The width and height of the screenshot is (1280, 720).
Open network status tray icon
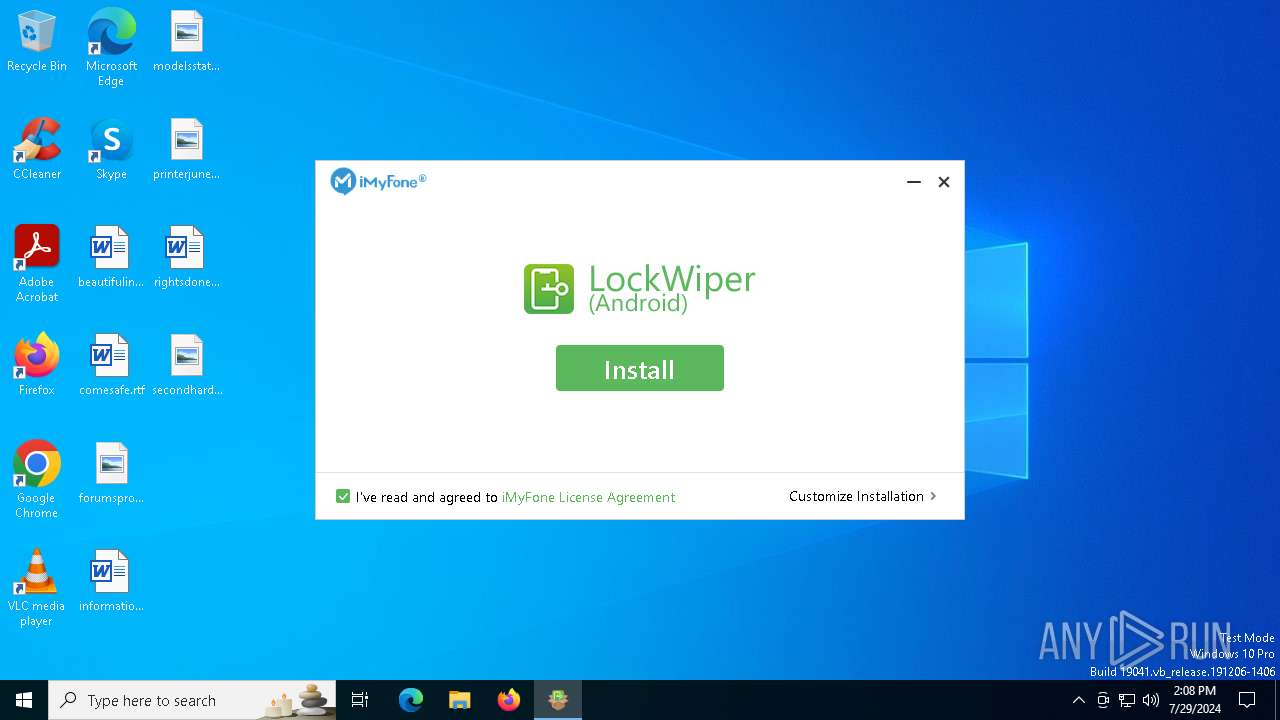tap(1127, 700)
